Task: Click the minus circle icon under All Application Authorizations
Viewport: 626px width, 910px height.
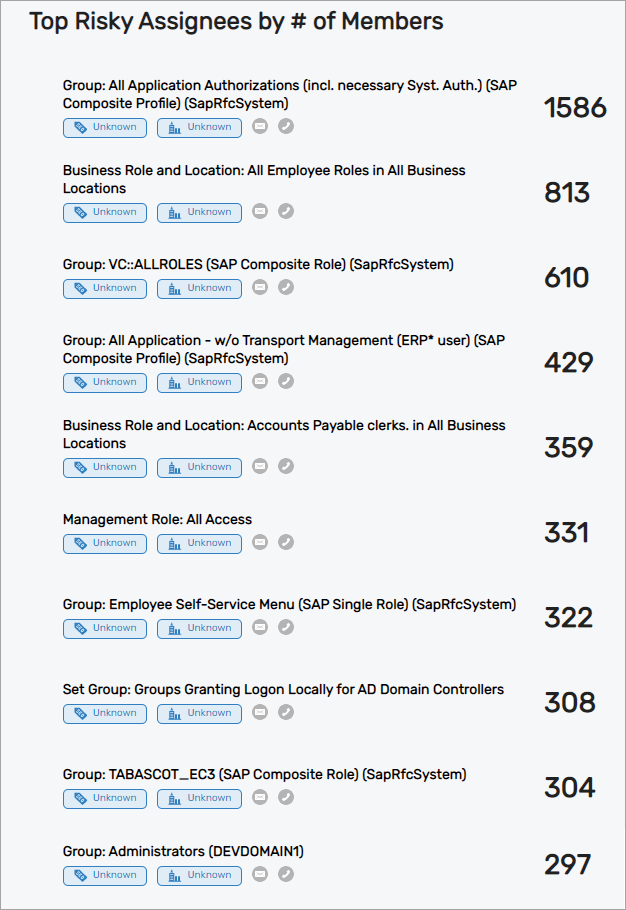Action: click(x=260, y=127)
